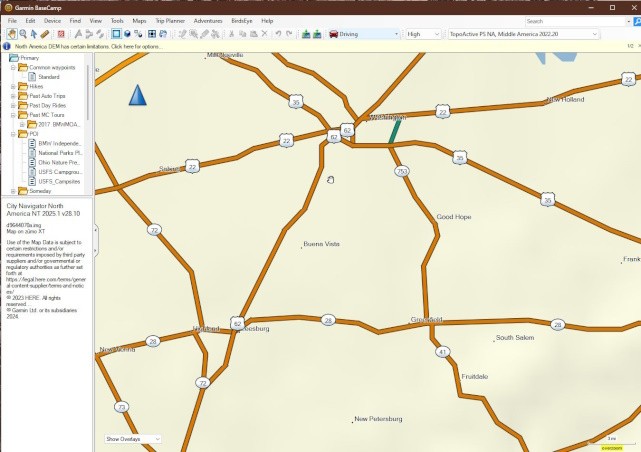Image resolution: width=641 pixels, height=452 pixels.
Task: Open the Trip Planner menu
Action: point(170,21)
